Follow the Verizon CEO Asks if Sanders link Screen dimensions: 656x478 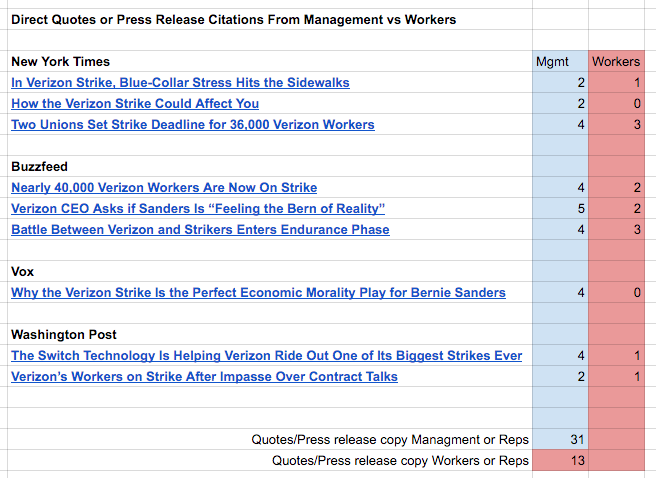(x=198, y=209)
